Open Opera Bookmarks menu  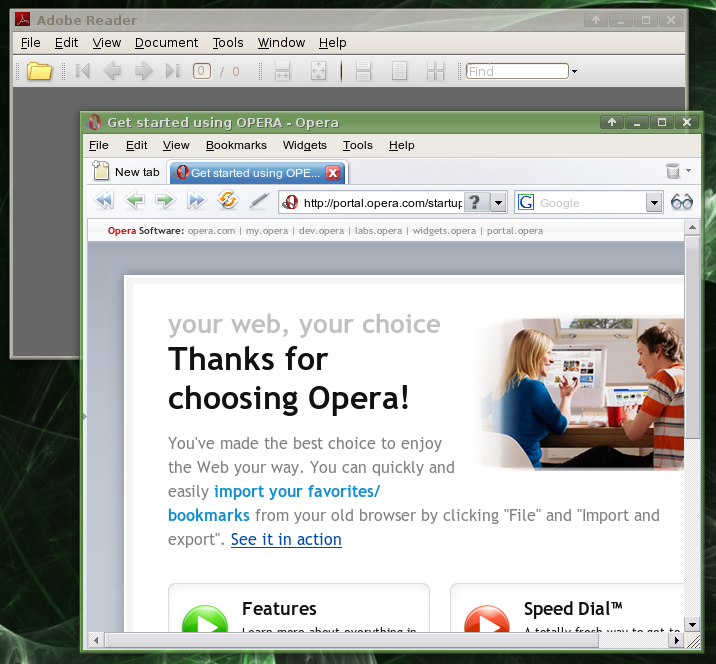(236, 145)
